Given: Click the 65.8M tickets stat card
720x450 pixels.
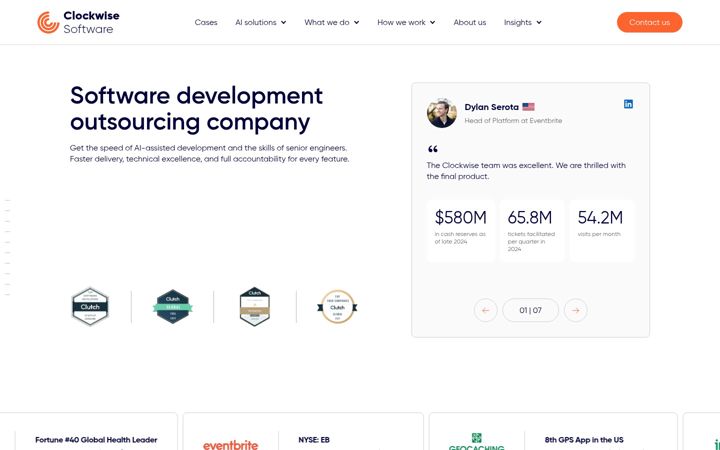Looking at the screenshot, I should pyautogui.click(x=532, y=231).
